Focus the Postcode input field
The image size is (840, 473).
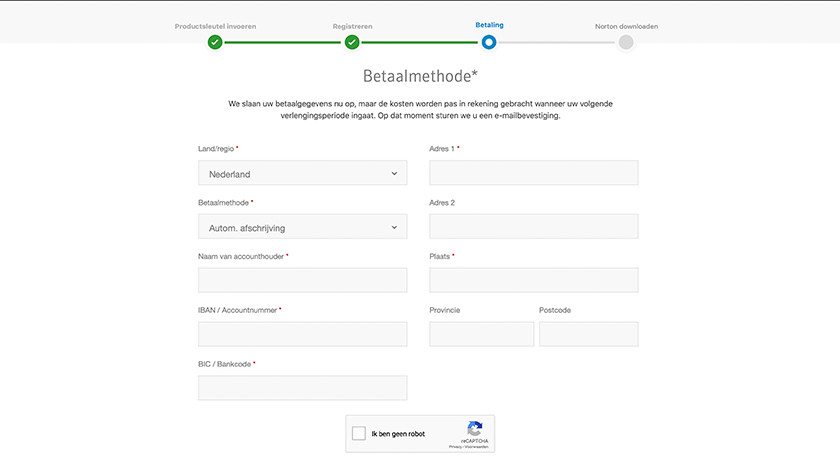[x=588, y=334]
